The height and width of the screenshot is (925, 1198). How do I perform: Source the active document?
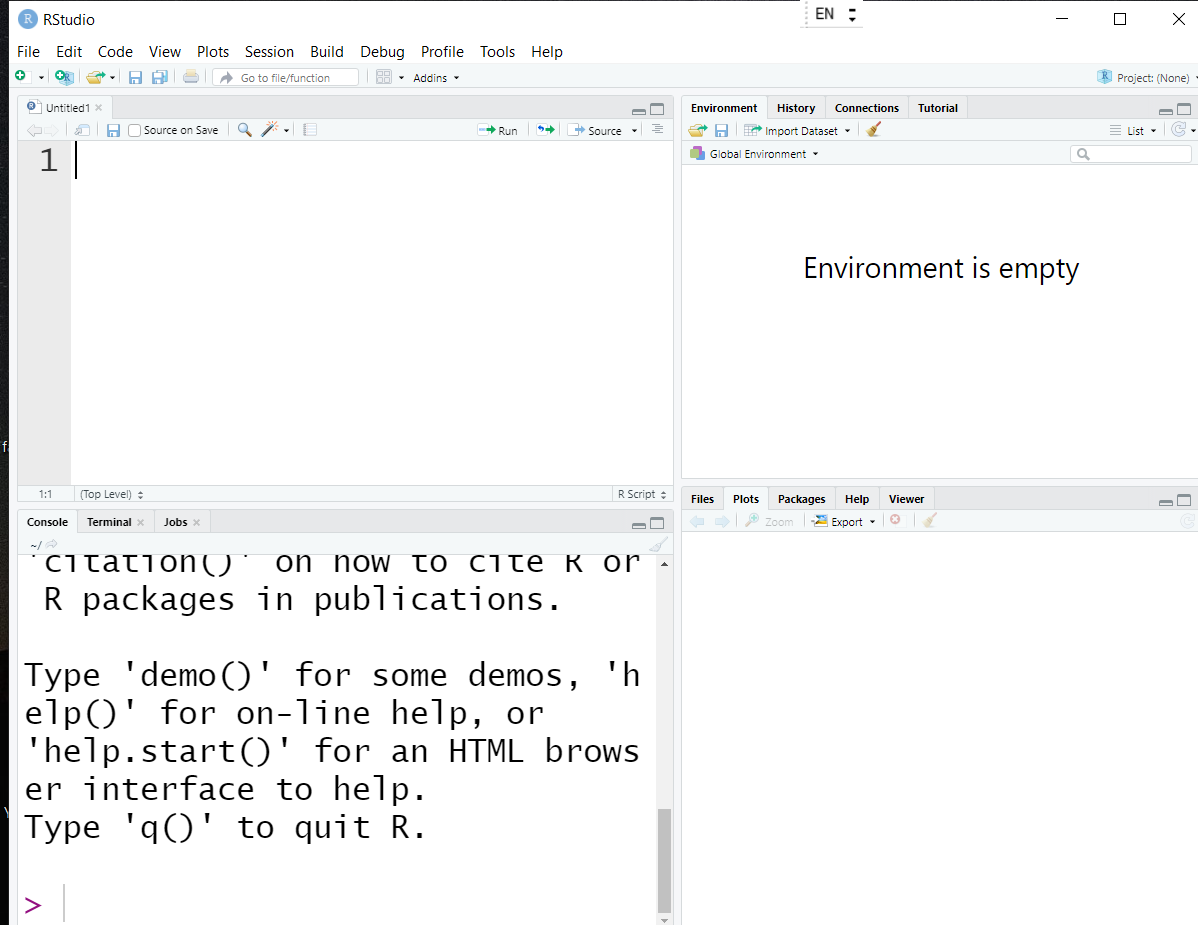(x=594, y=131)
